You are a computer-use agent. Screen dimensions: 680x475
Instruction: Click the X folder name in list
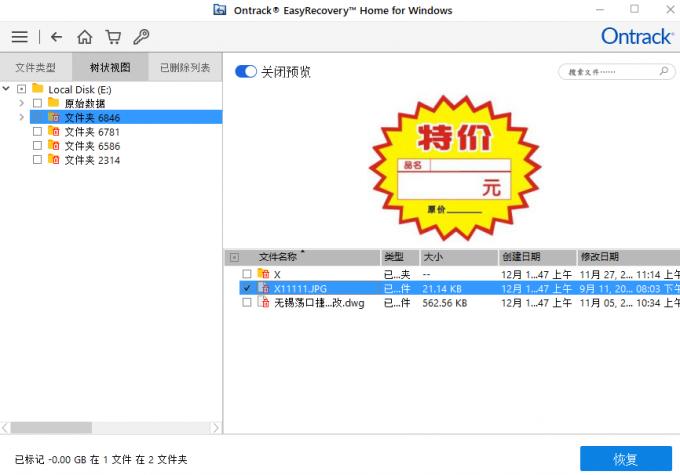[x=277, y=274]
